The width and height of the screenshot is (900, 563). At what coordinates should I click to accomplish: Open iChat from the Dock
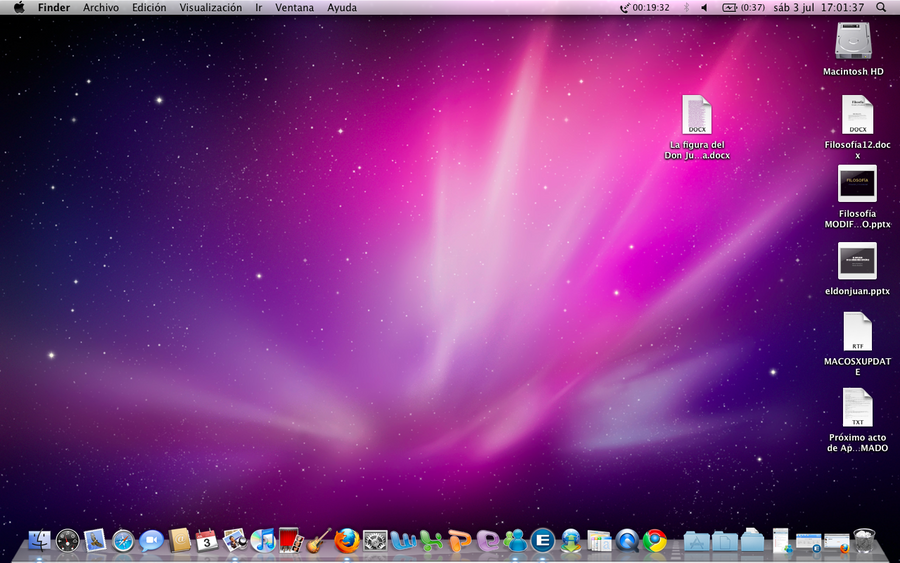[x=151, y=541]
